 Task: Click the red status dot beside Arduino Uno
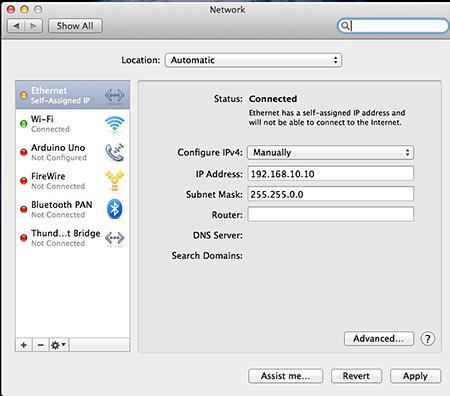coord(24,152)
